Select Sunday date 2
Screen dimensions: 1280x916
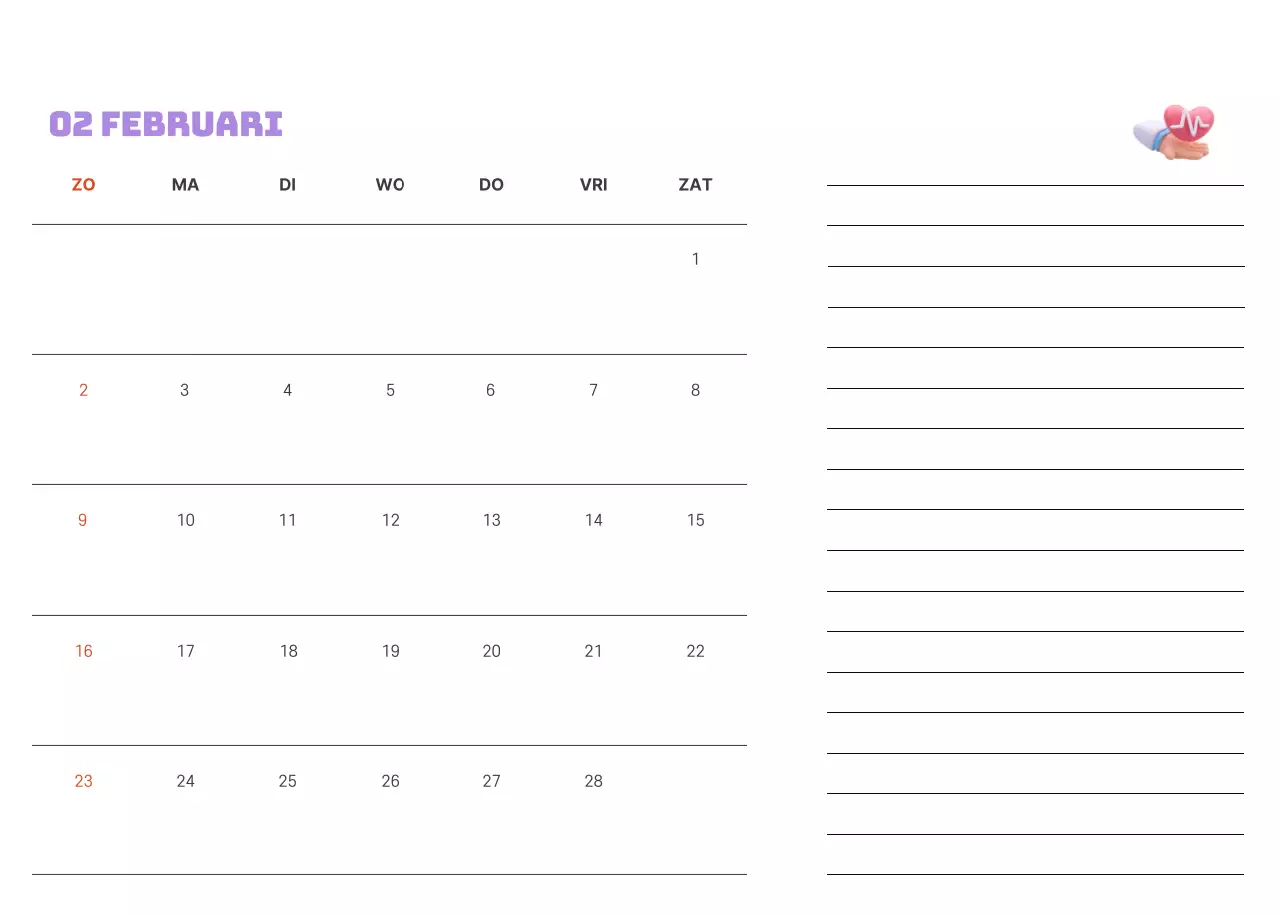point(84,390)
